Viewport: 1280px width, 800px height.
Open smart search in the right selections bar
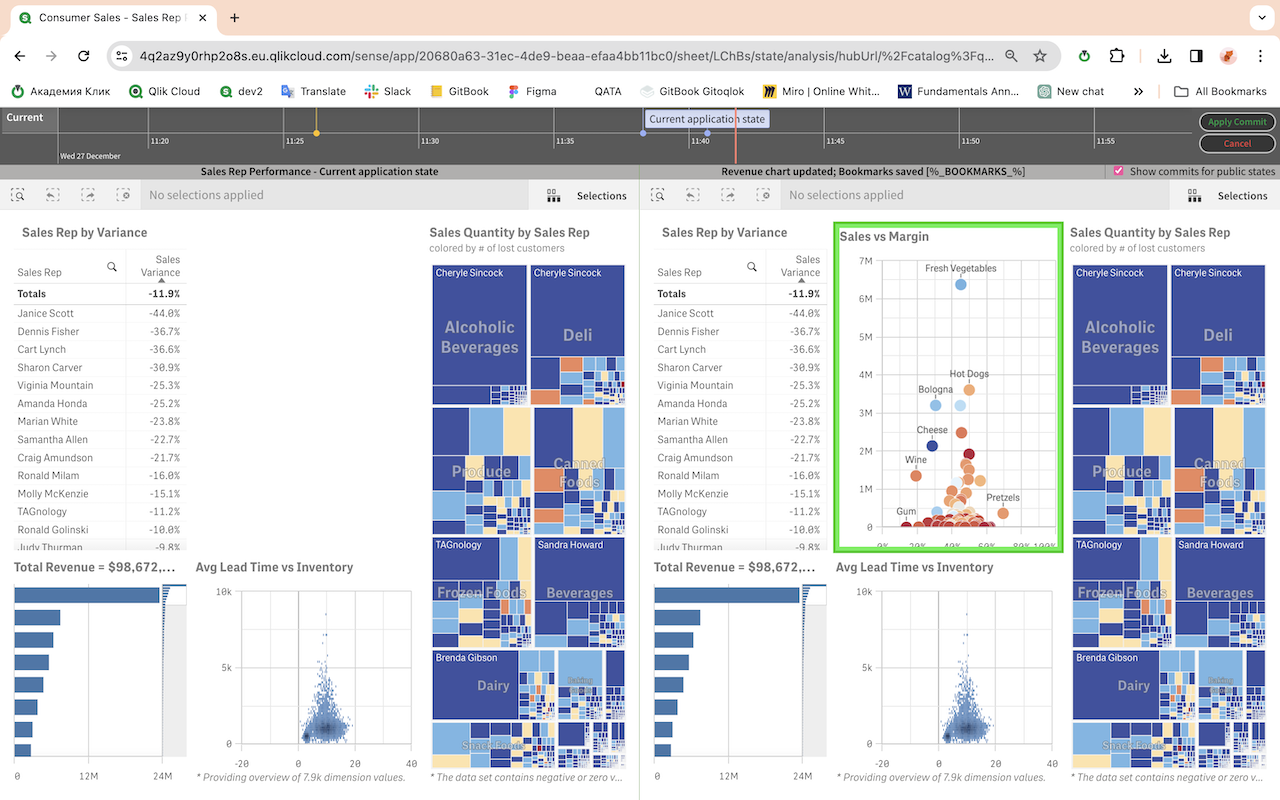(657, 194)
